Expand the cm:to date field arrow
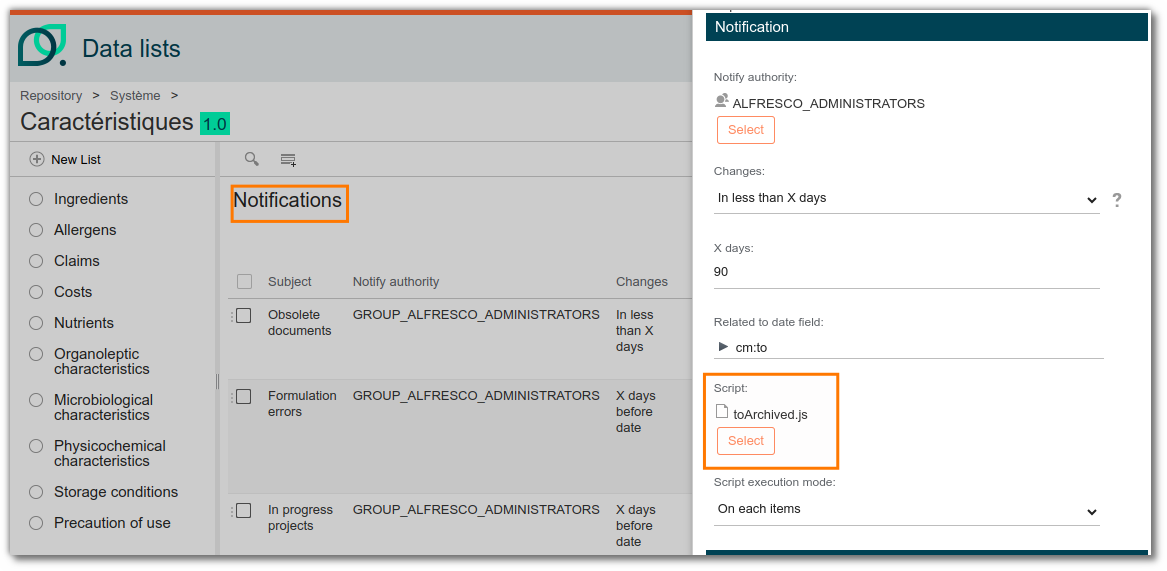The image size is (1167, 571). (723, 346)
